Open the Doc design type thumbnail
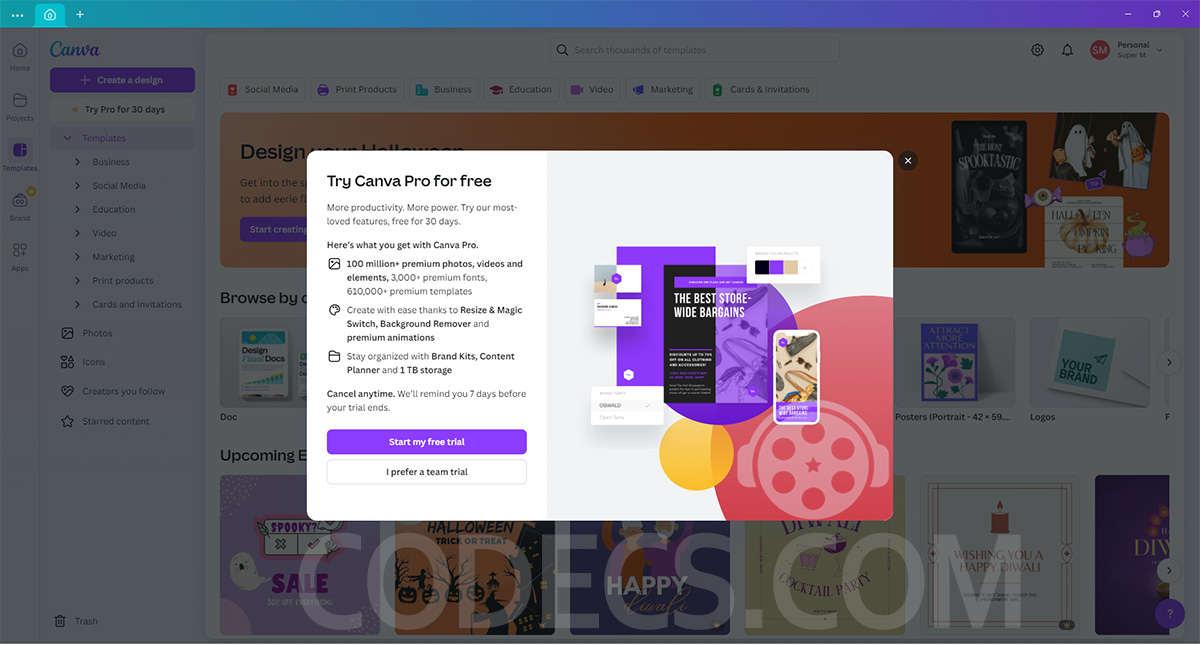 [x=263, y=362]
